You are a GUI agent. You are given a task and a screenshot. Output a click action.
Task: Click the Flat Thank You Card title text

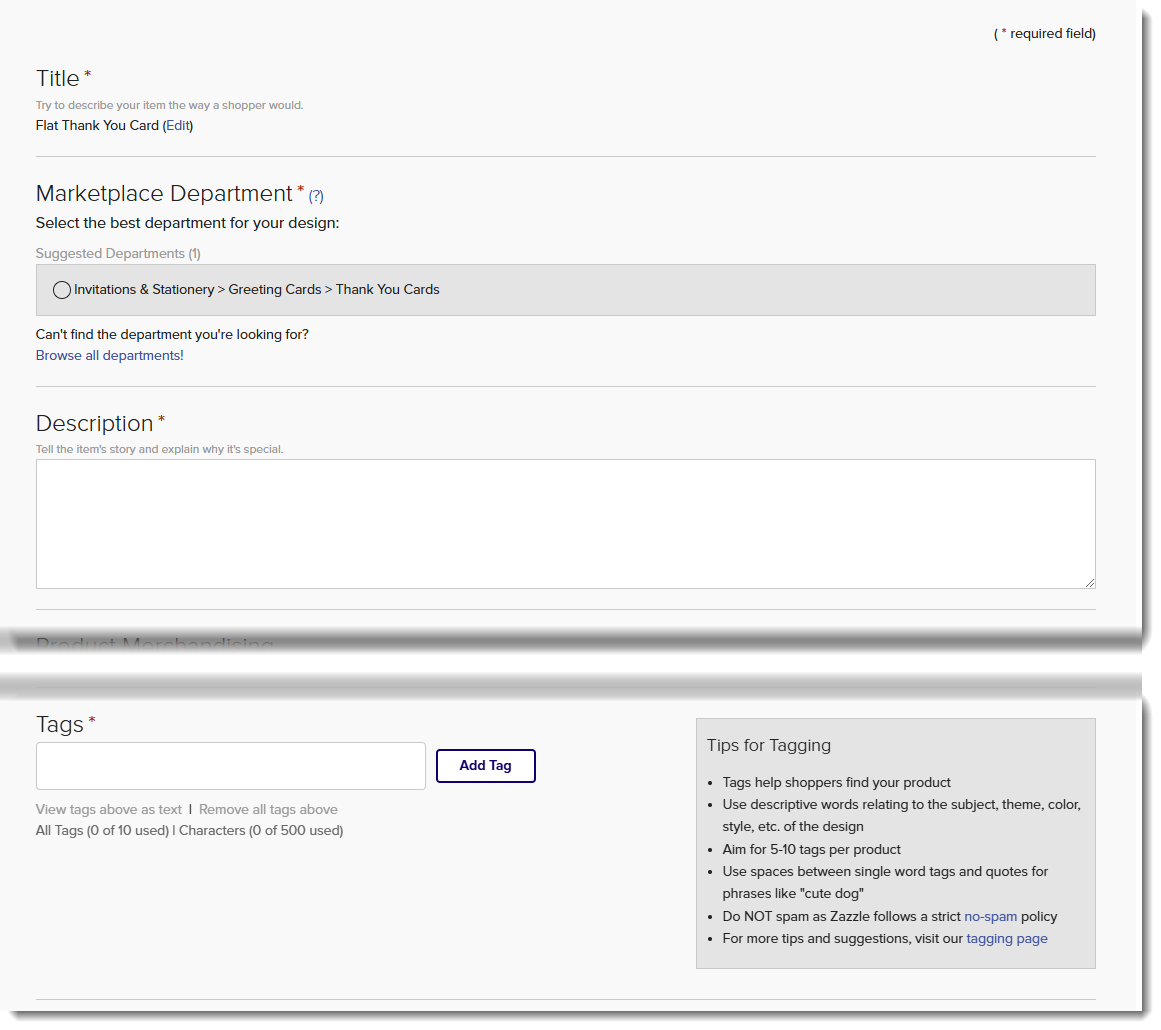coord(97,126)
